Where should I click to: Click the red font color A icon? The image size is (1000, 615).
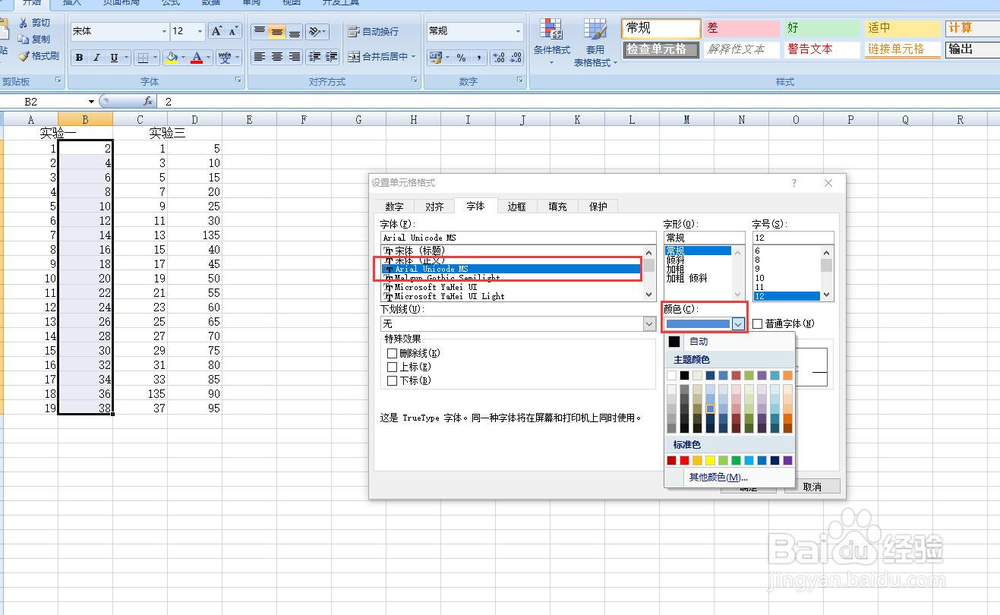[196, 57]
